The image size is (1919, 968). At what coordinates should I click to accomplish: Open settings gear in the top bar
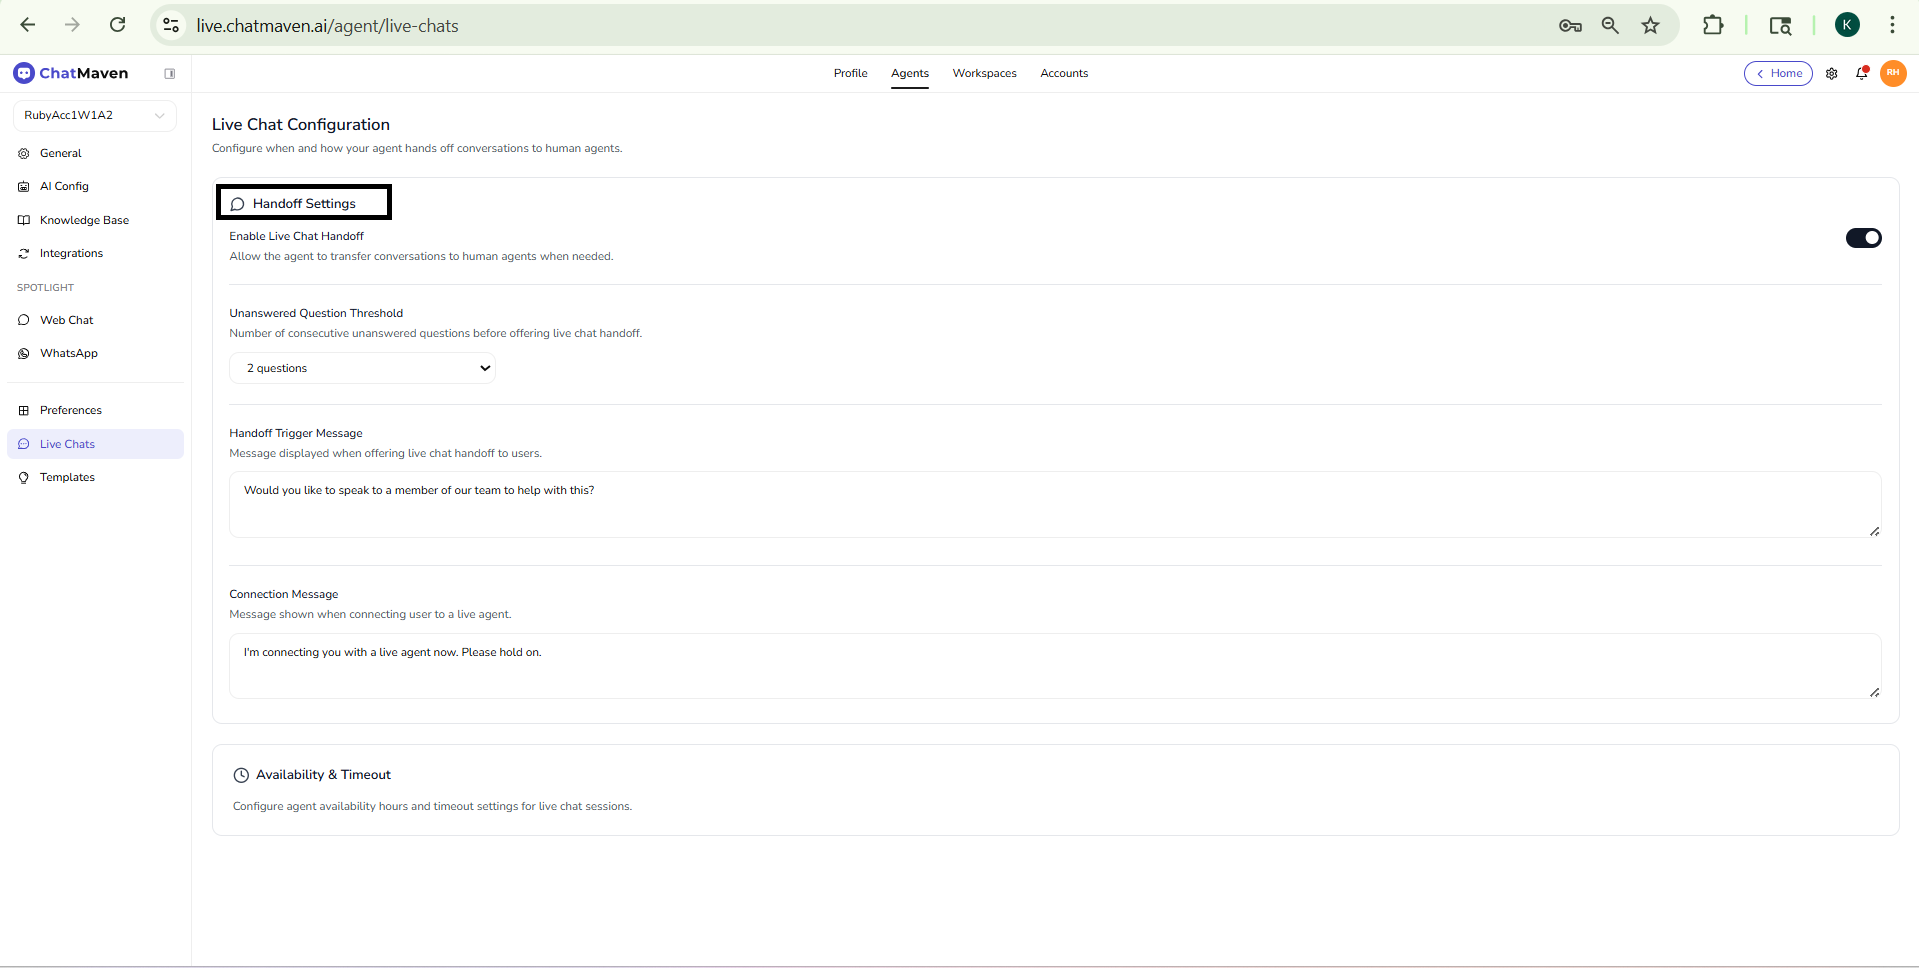coord(1832,73)
